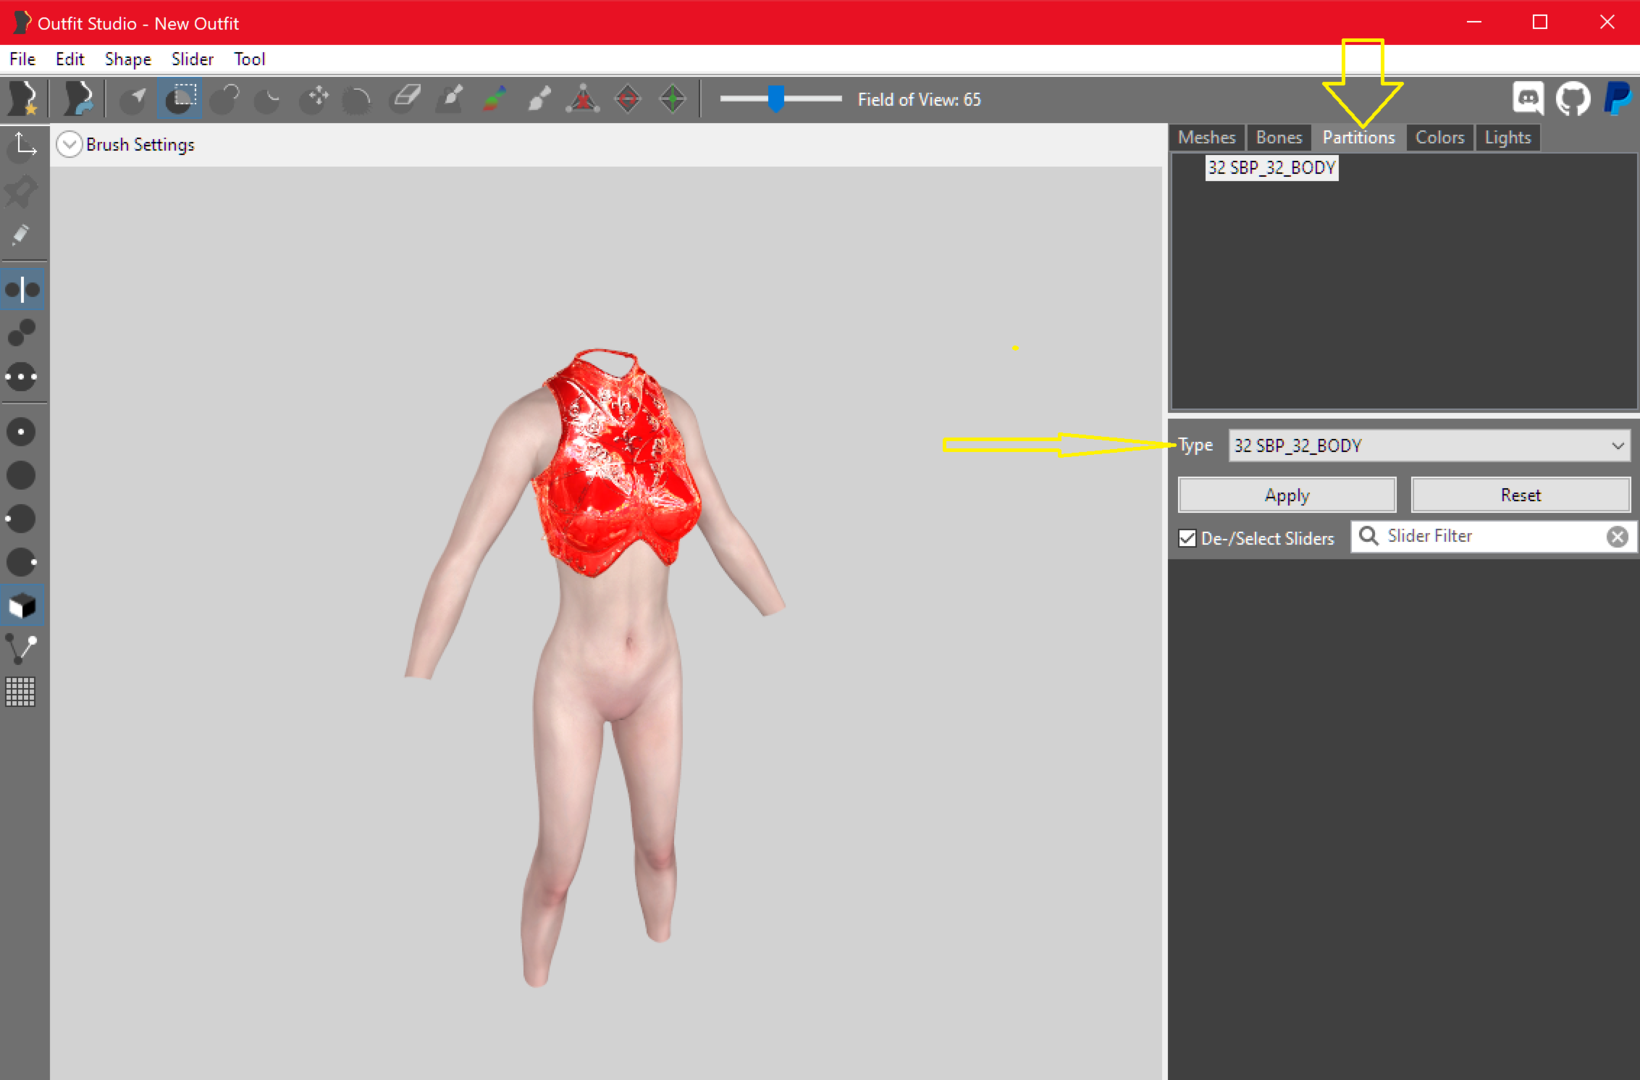Switch to the Partitions tab

pyautogui.click(x=1358, y=137)
